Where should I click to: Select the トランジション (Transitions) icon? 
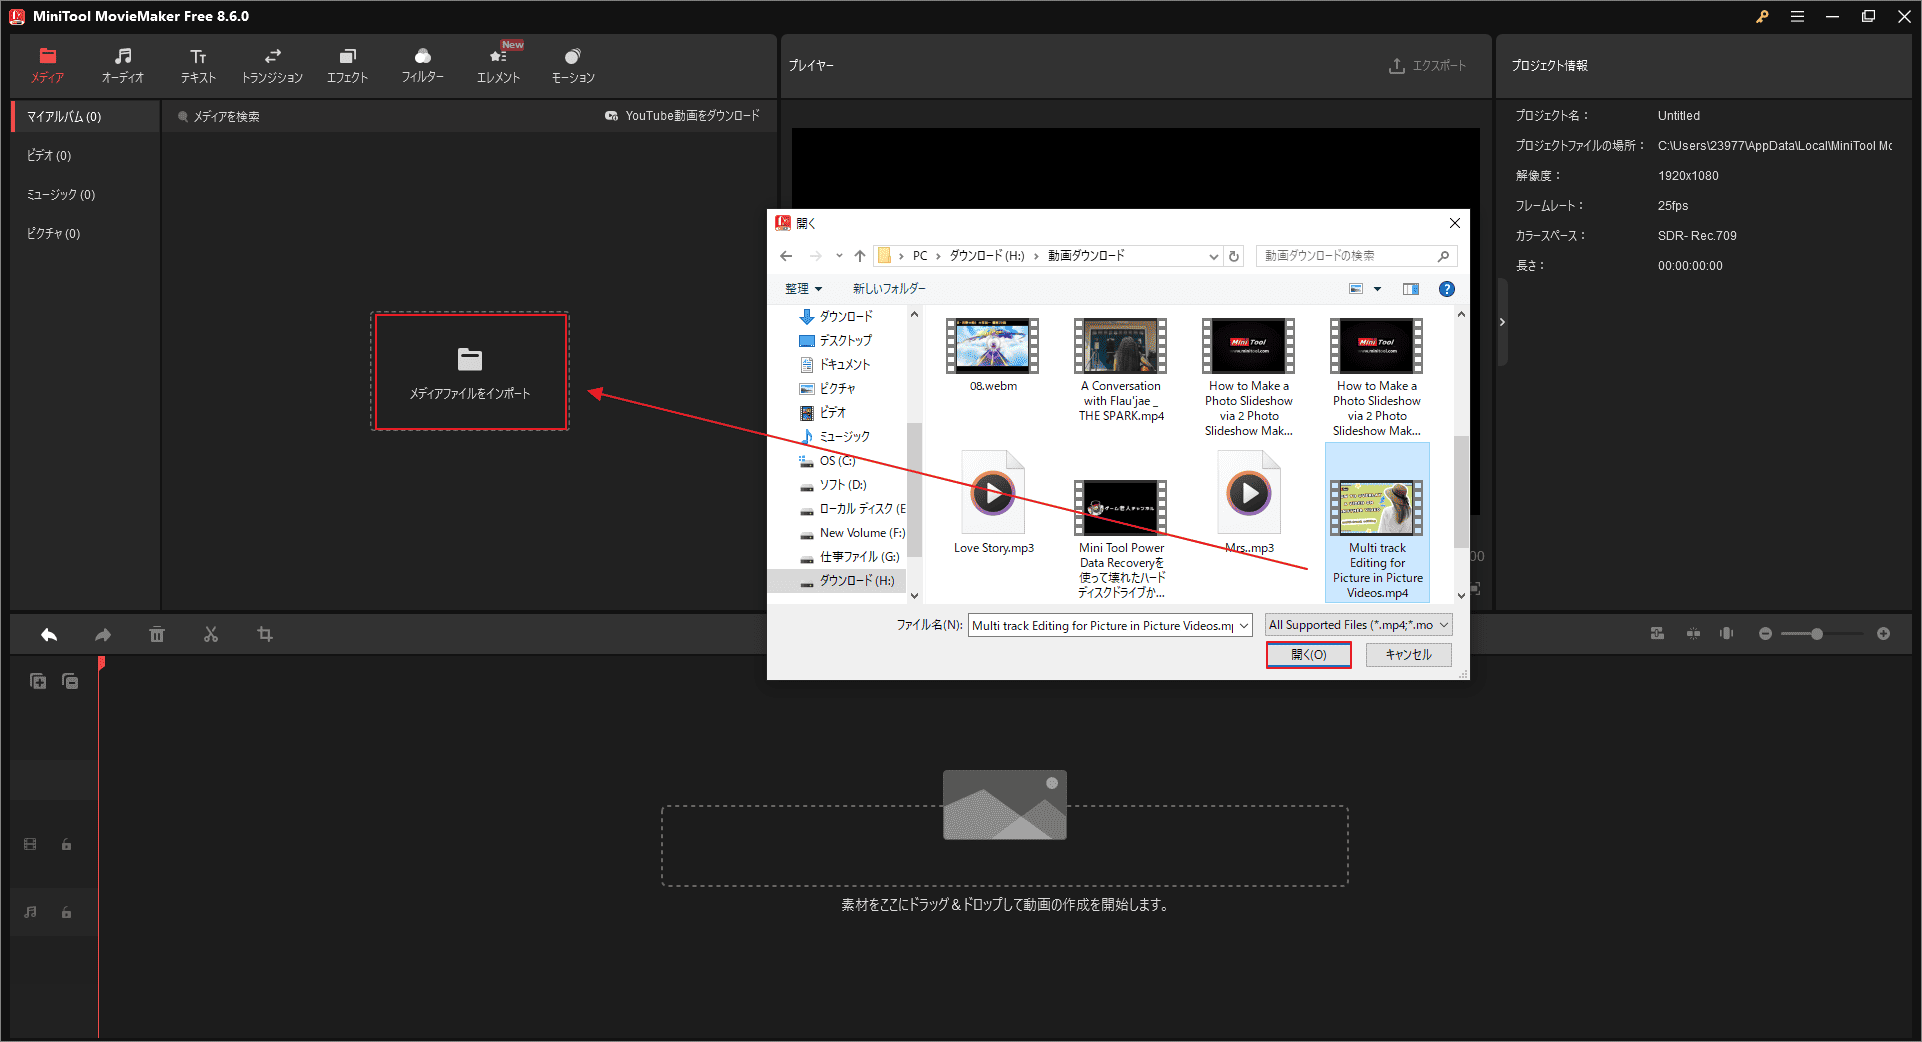click(271, 64)
